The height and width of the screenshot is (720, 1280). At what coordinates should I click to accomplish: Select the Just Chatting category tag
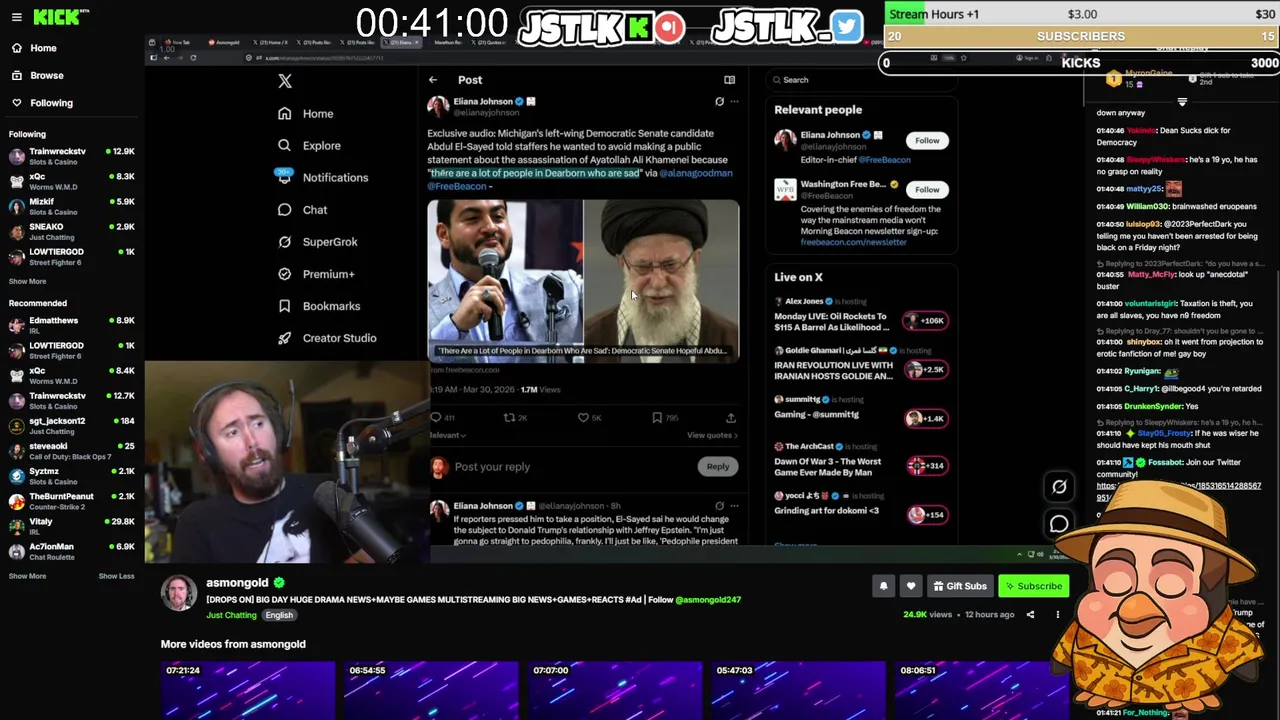231,616
